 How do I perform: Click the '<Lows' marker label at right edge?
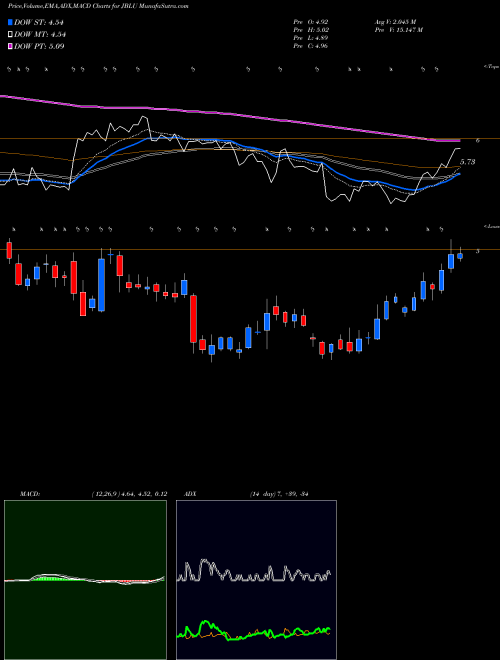click(492, 226)
